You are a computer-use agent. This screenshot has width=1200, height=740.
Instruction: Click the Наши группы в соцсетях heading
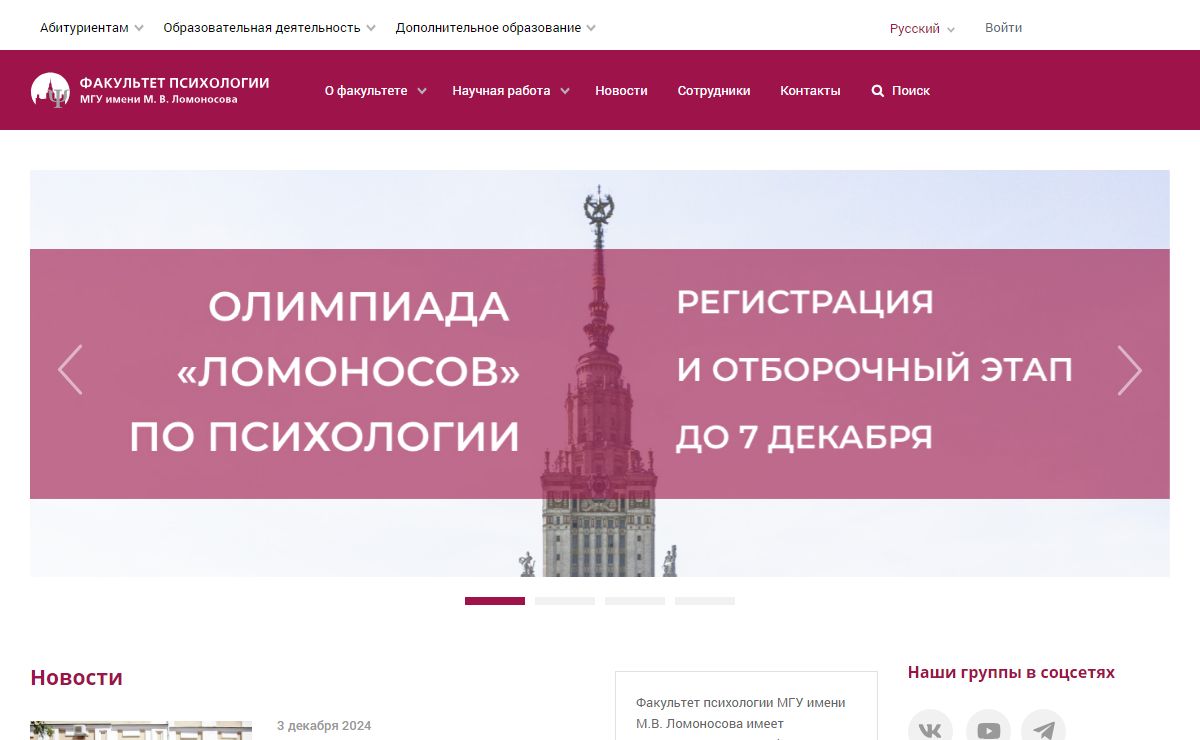(1011, 672)
